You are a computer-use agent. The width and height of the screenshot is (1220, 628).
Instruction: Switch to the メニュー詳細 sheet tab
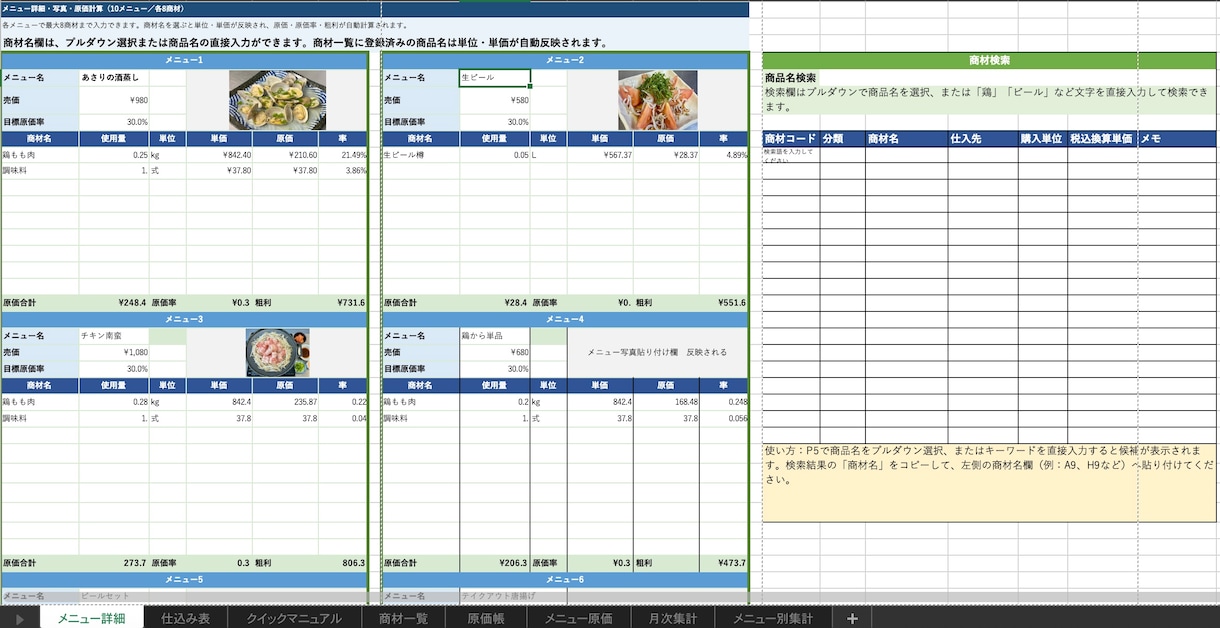[91, 619]
